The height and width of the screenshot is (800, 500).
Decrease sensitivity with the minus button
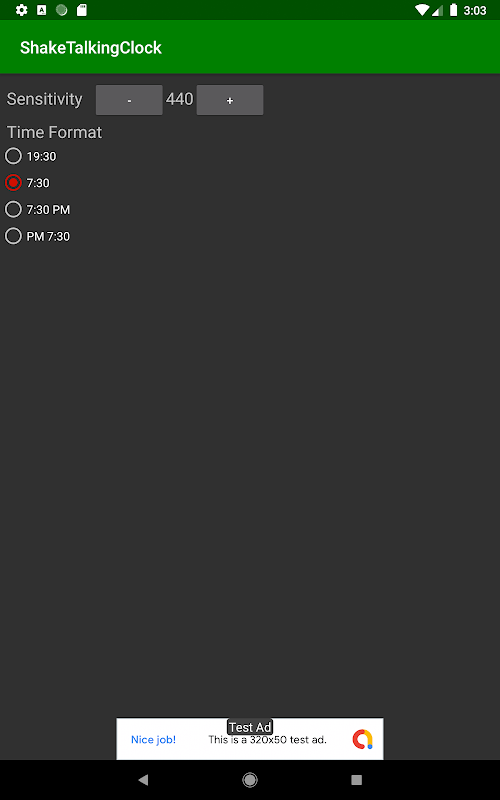[x=129, y=100]
